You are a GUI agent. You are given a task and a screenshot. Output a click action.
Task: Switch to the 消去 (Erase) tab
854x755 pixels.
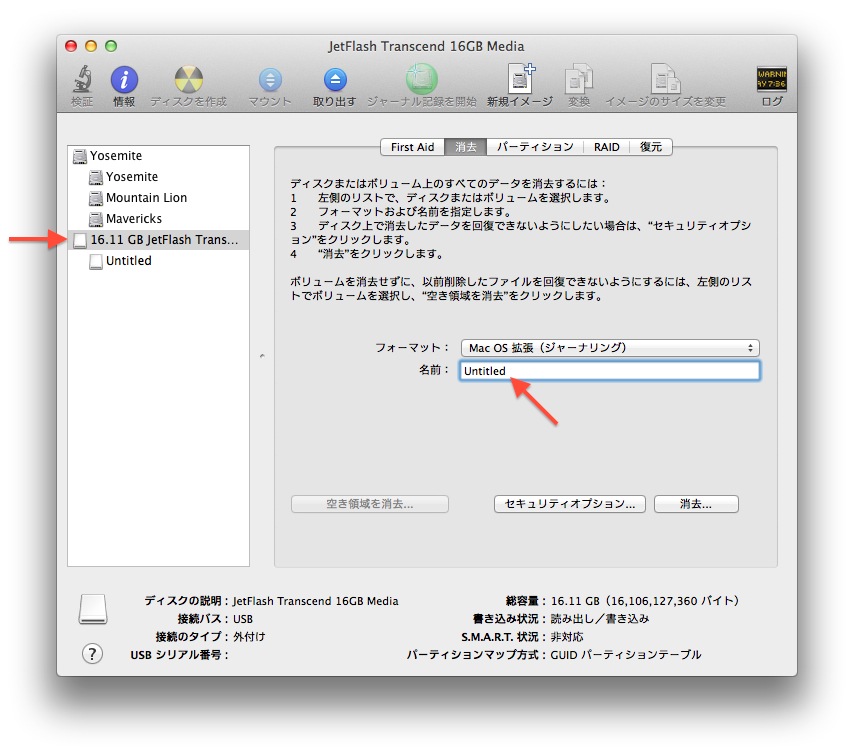[x=466, y=147]
